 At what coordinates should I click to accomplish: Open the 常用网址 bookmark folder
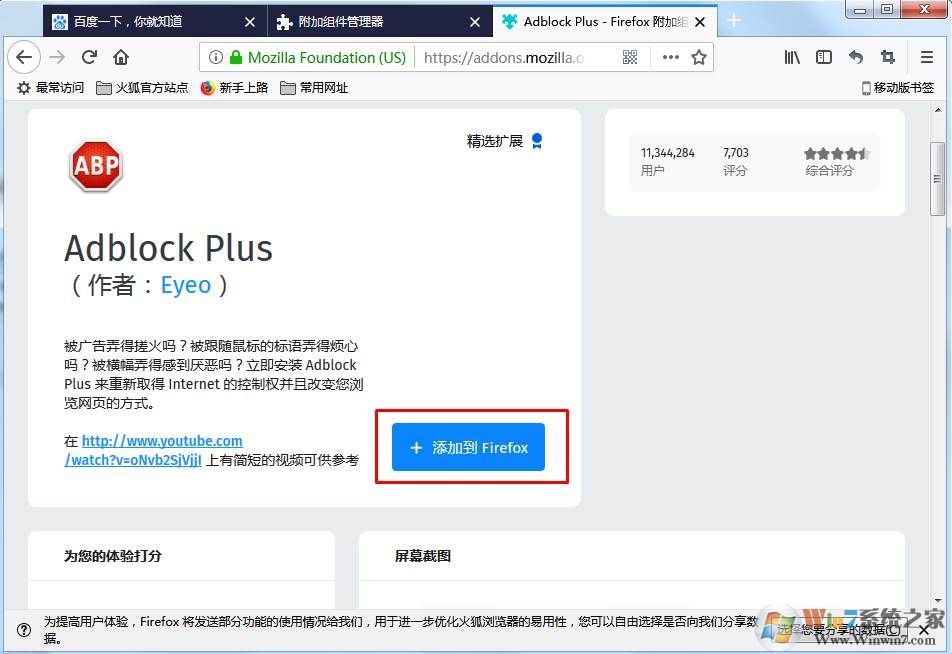(x=314, y=88)
